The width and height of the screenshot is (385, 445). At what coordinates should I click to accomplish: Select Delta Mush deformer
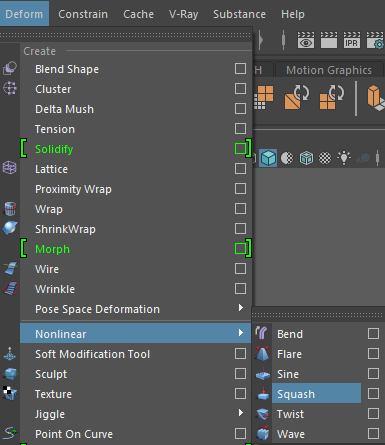point(64,109)
